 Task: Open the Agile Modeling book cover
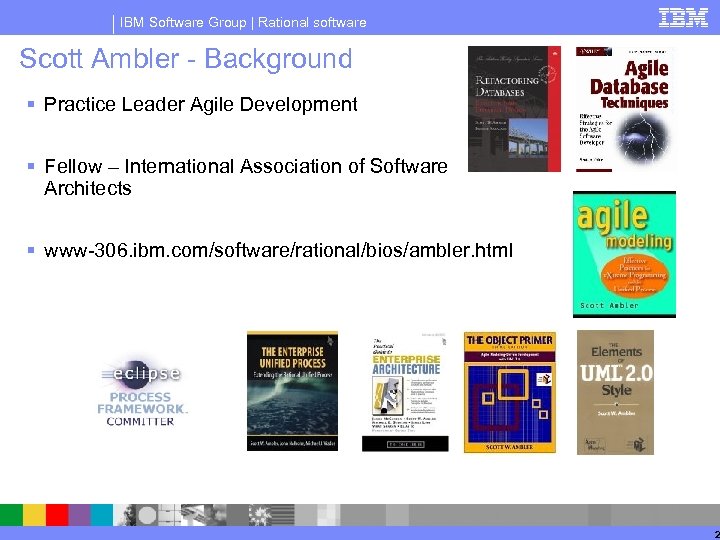[624, 254]
